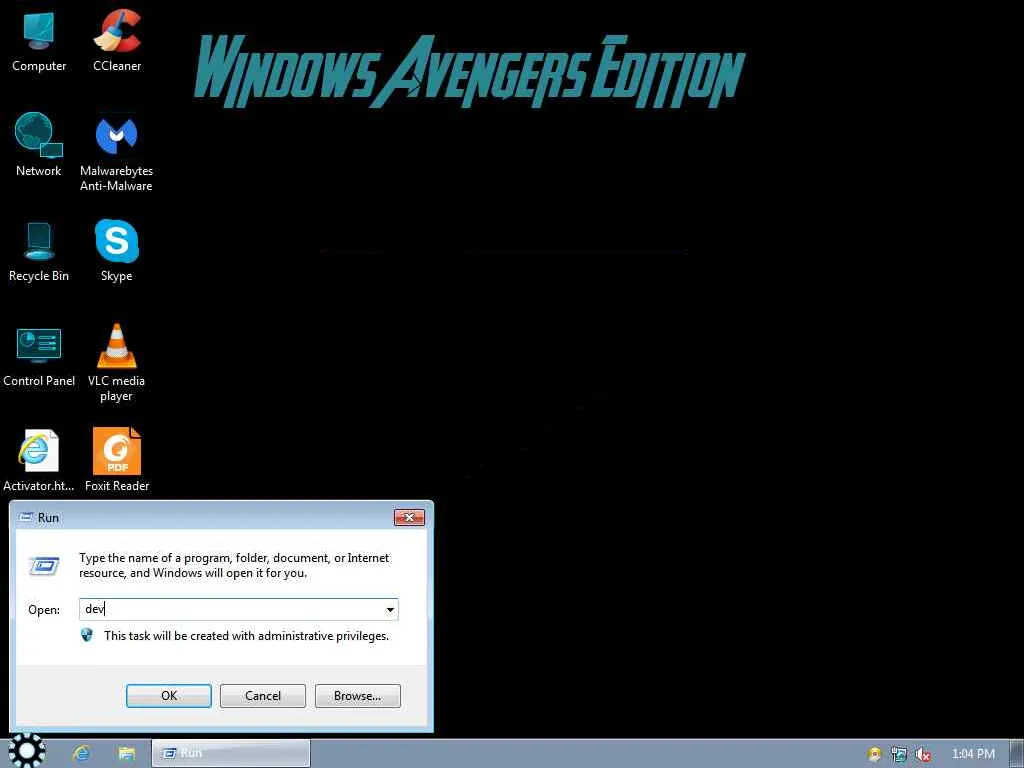This screenshot has width=1024, height=768.
Task: Launch Skype from the desktop
Action: (x=117, y=250)
